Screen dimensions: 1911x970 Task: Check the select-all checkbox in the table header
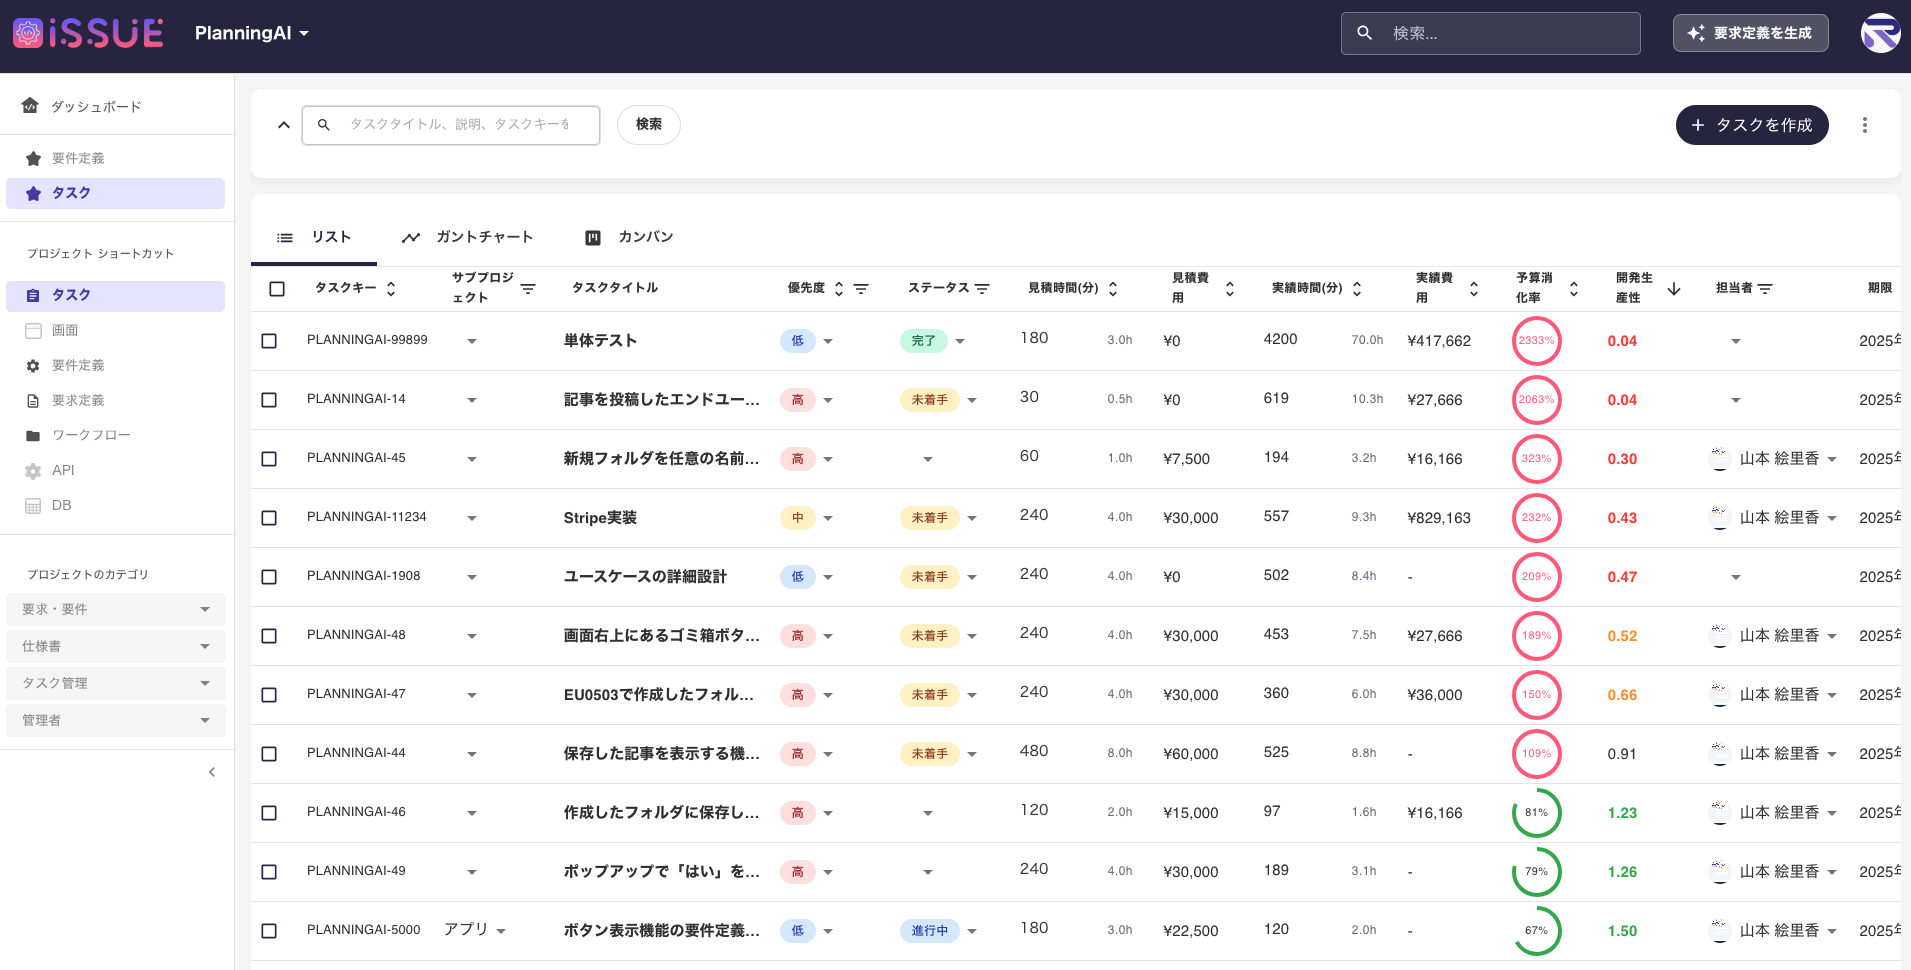pos(276,287)
